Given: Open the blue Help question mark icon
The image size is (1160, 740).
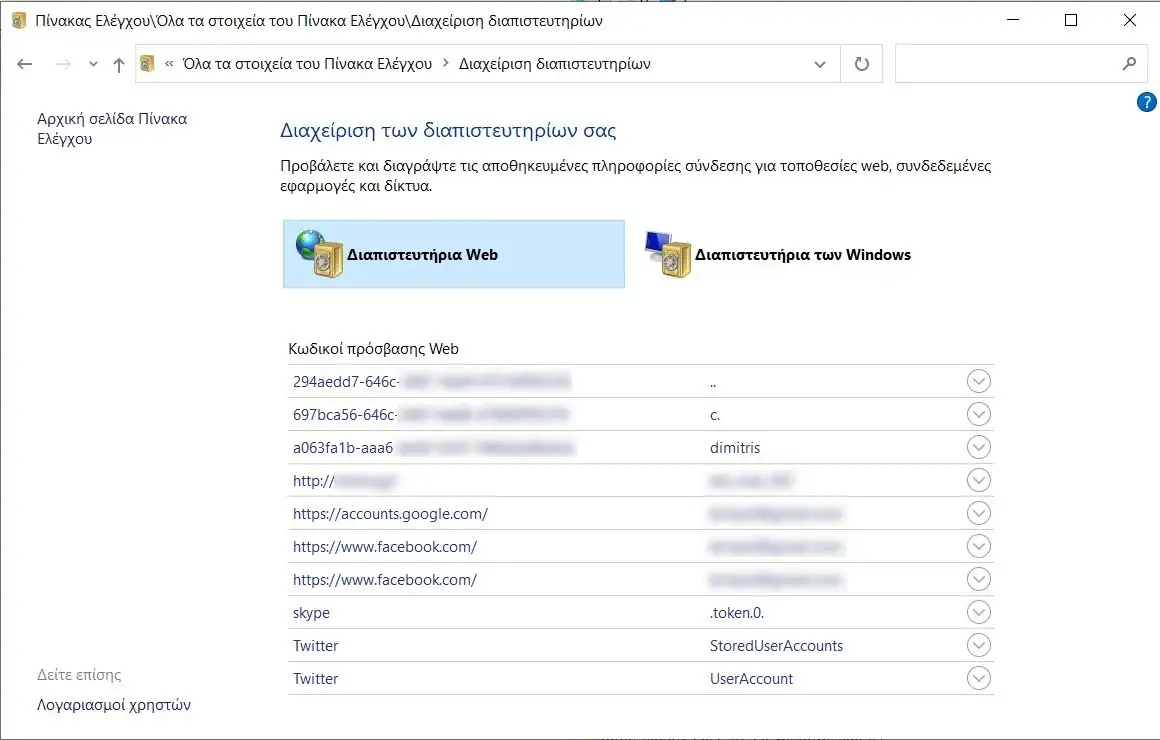Looking at the screenshot, I should pyautogui.click(x=1146, y=101).
